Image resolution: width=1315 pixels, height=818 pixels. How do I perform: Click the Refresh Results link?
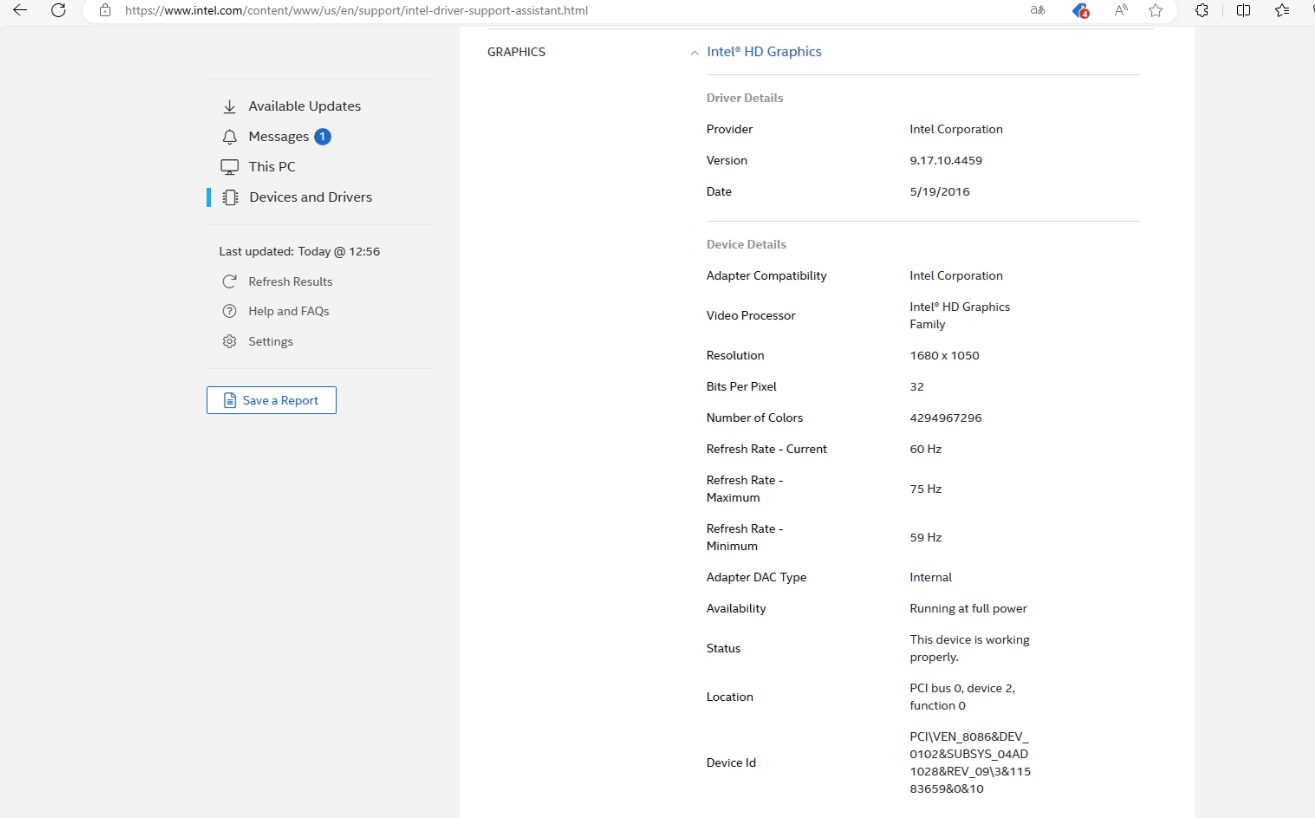[x=290, y=281]
